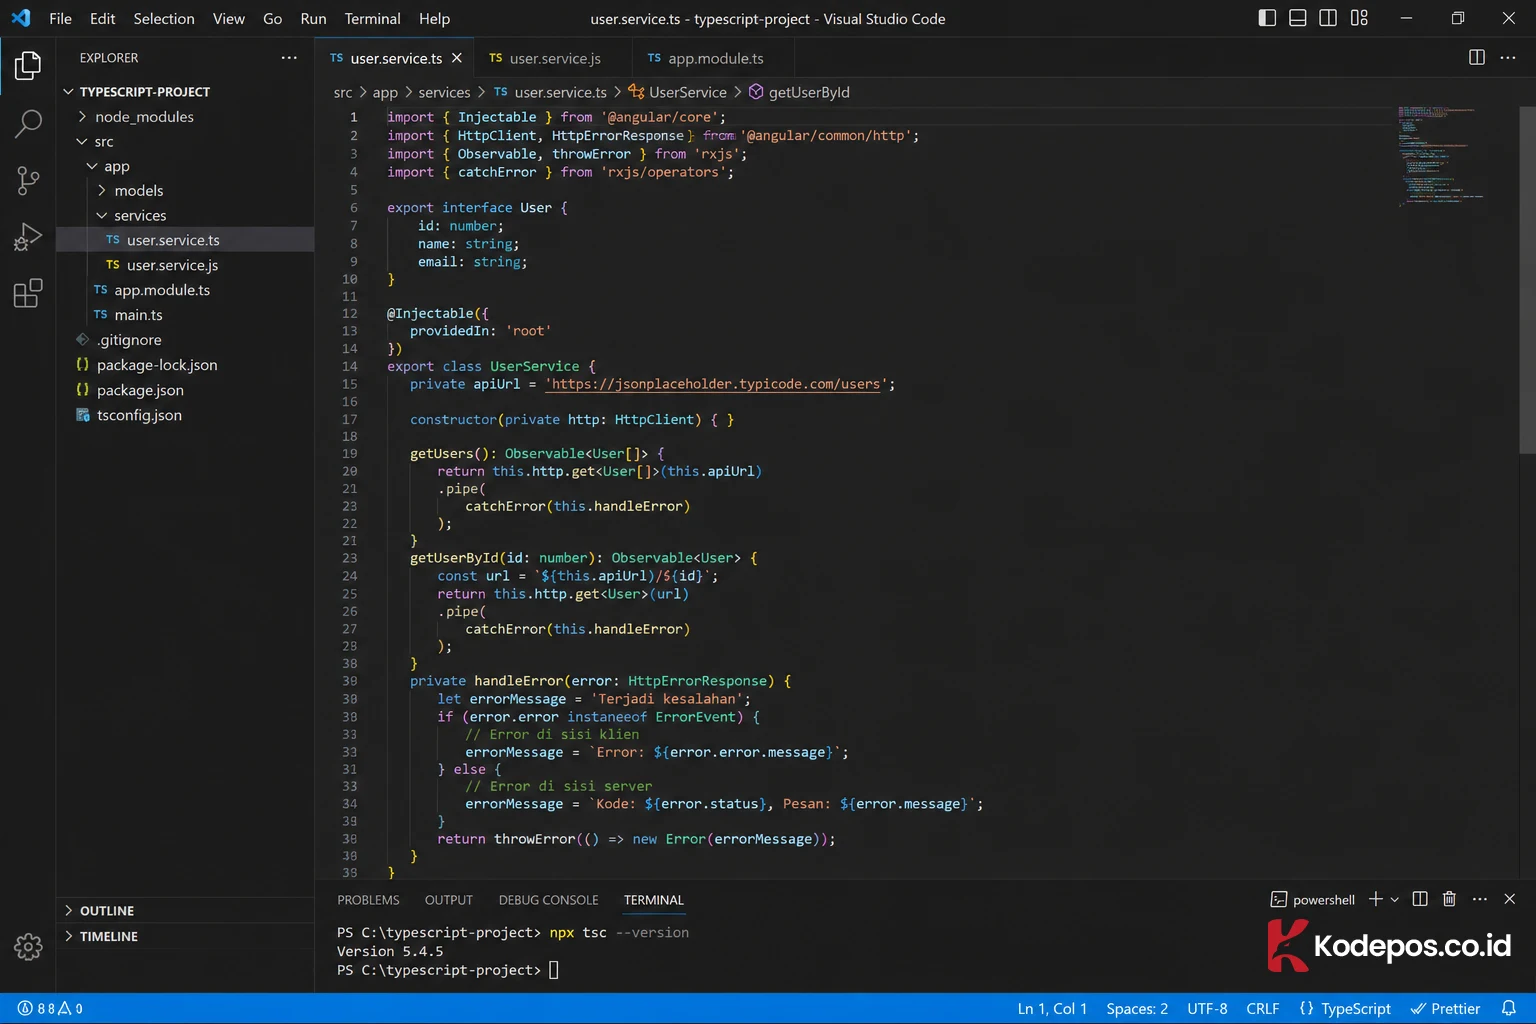Switch to PROBLEMS panel tab
The image size is (1536, 1024).
(x=368, y=900)
